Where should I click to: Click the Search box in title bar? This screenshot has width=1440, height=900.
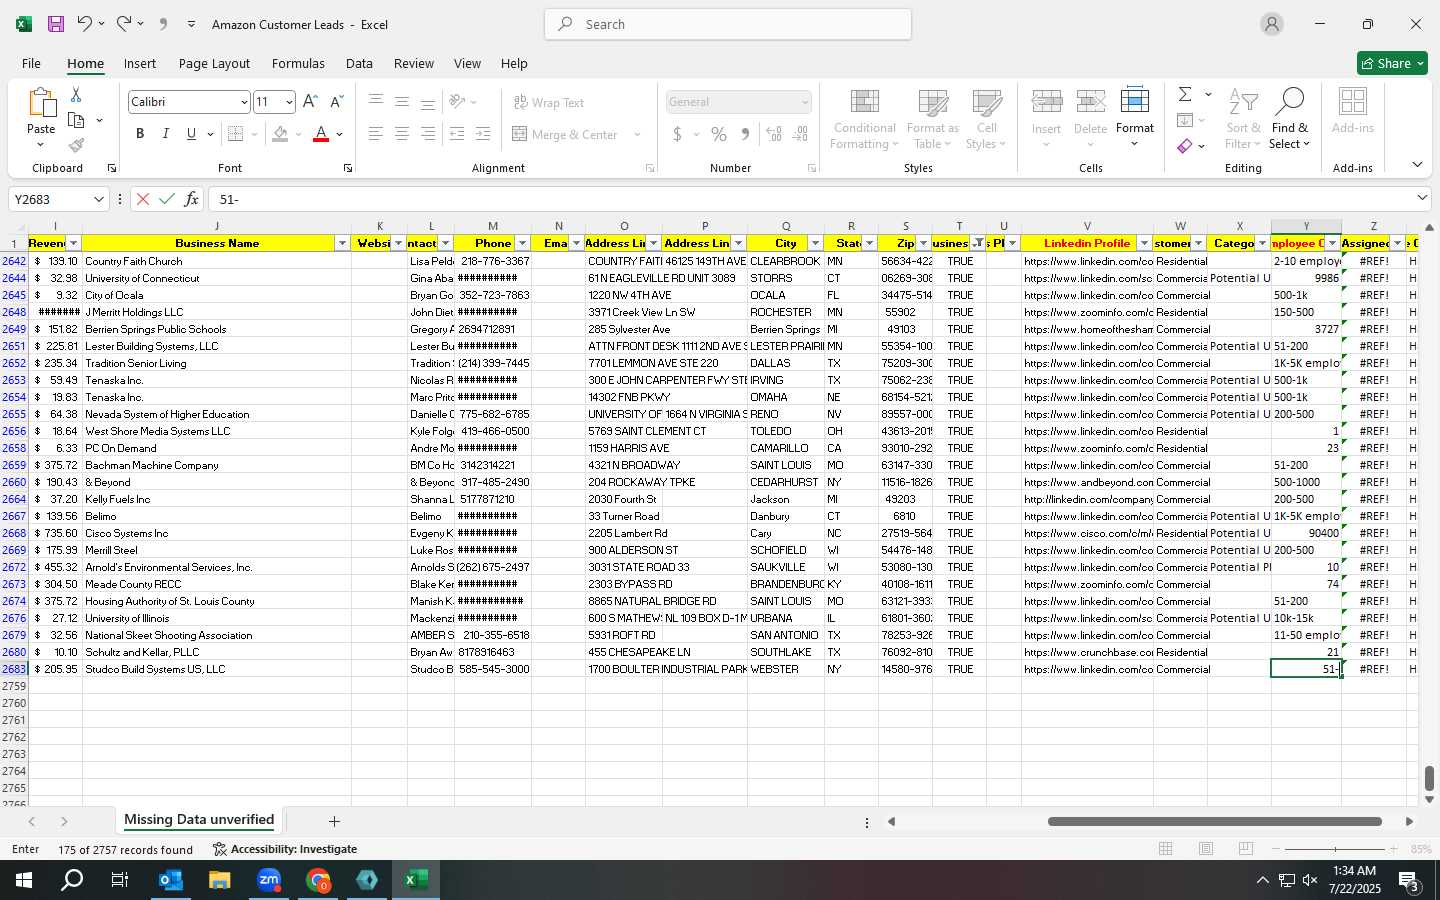[x=728, y=24]
